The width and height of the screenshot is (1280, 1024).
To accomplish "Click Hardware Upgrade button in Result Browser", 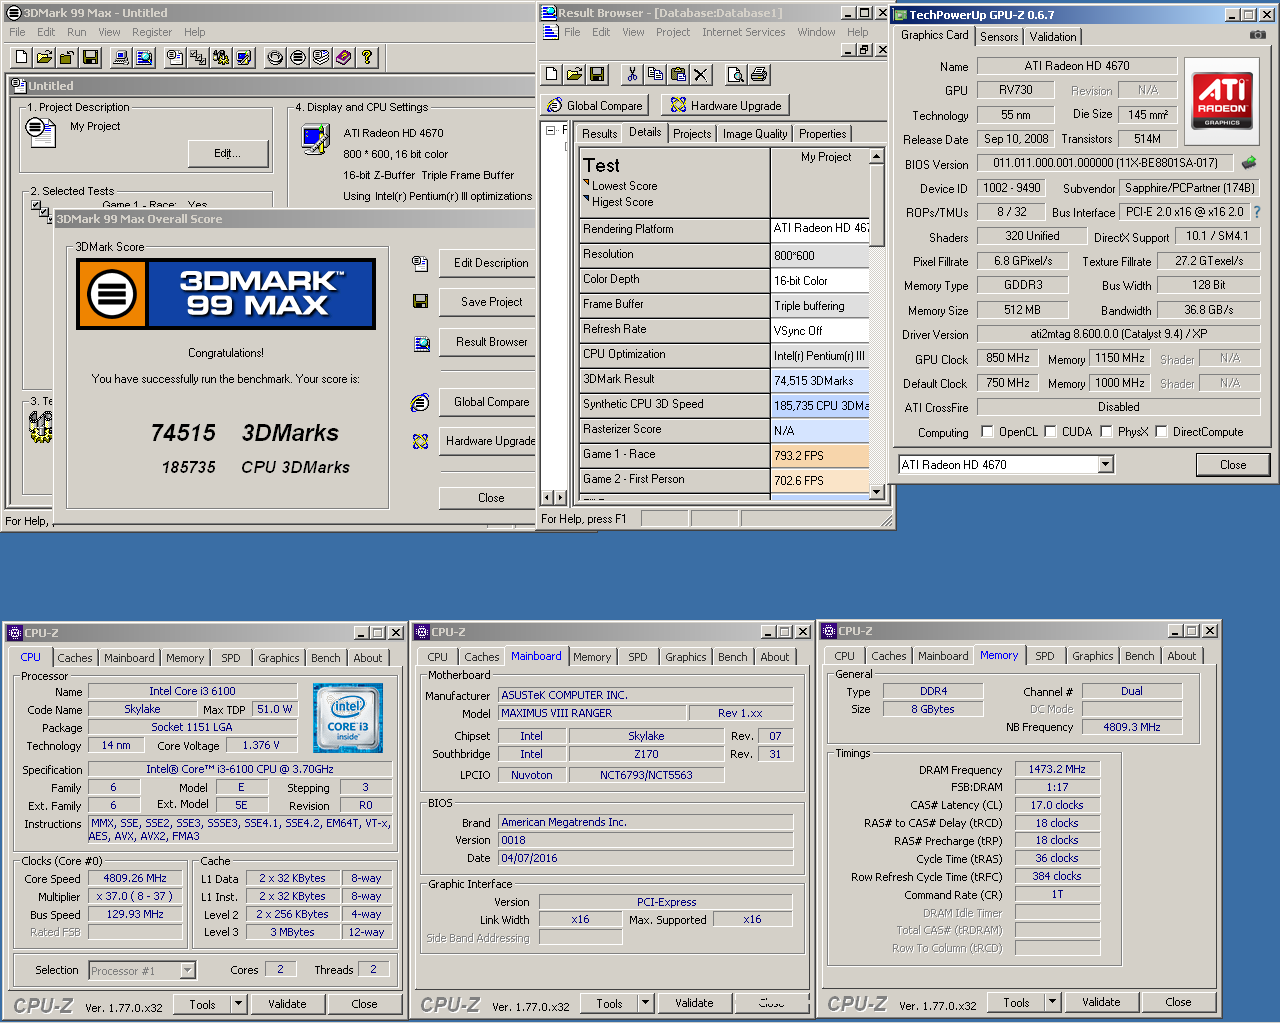I will 726,105.
